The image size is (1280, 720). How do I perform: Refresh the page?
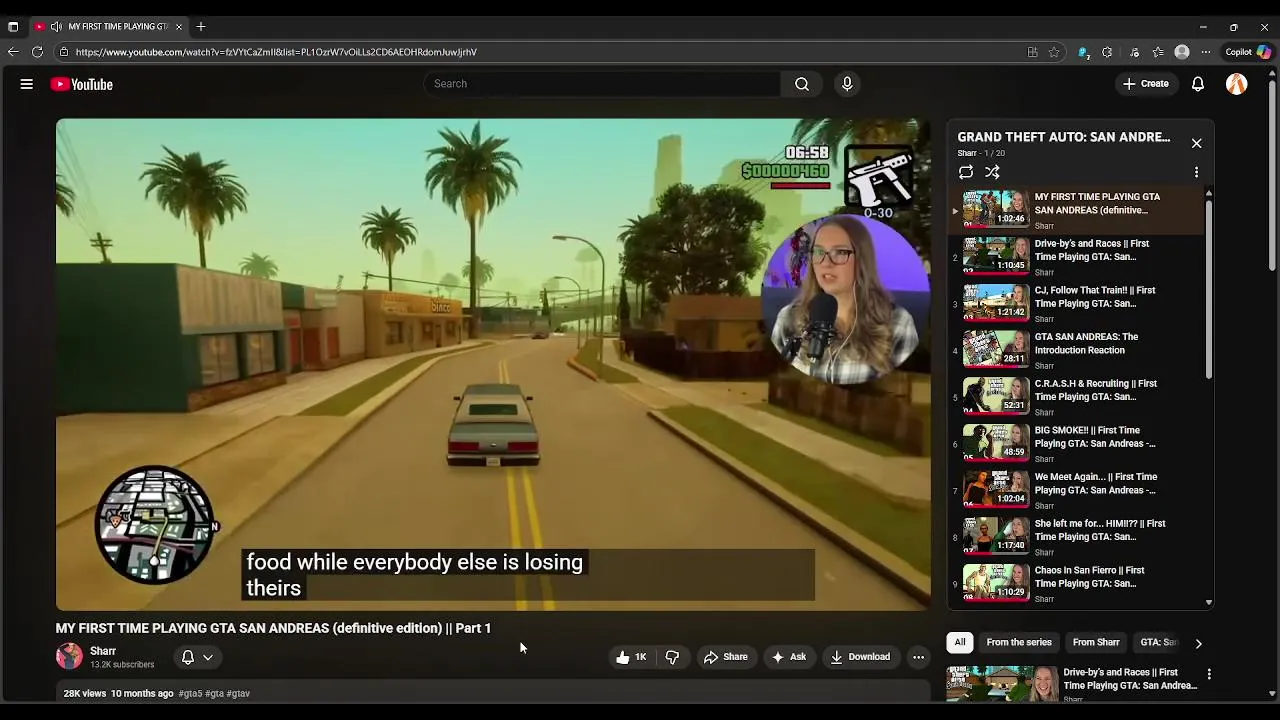point(37,52)
